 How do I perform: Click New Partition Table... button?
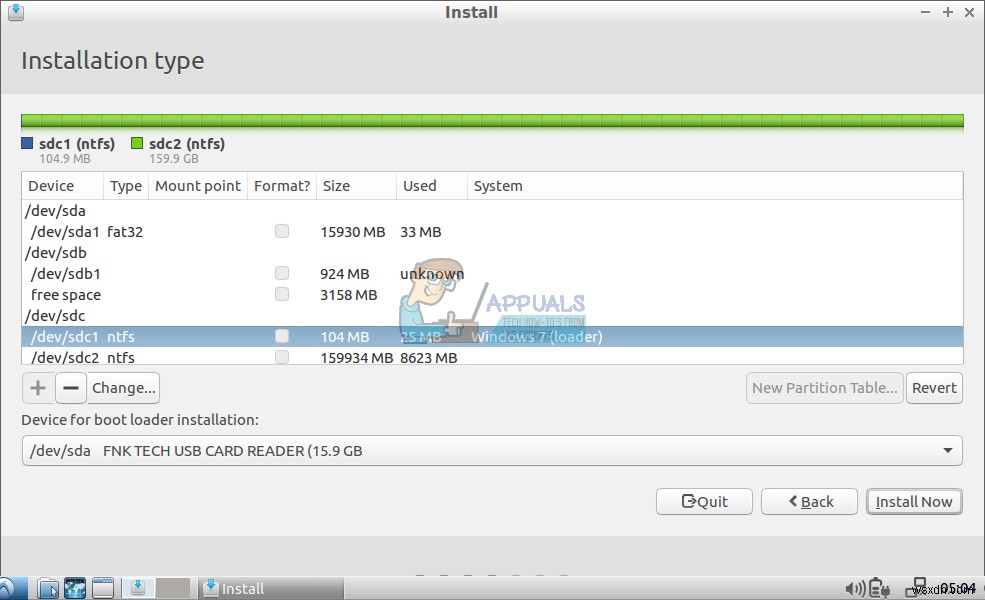coord(825,388)
